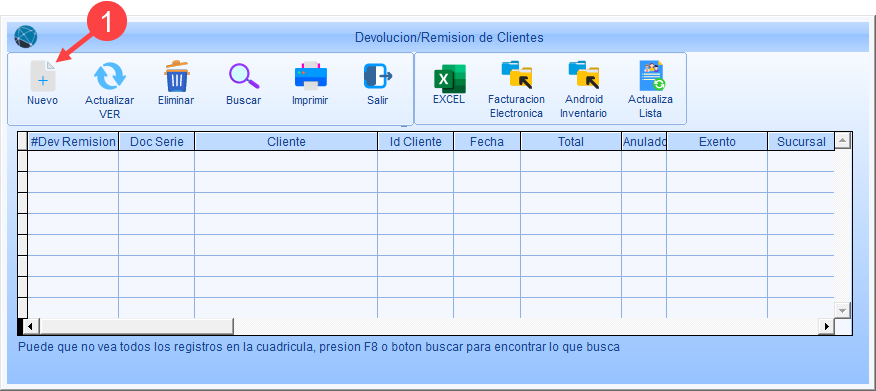Click the horizontal scrollbar right arrow
The image size is (876, 391).
[826, 326]
